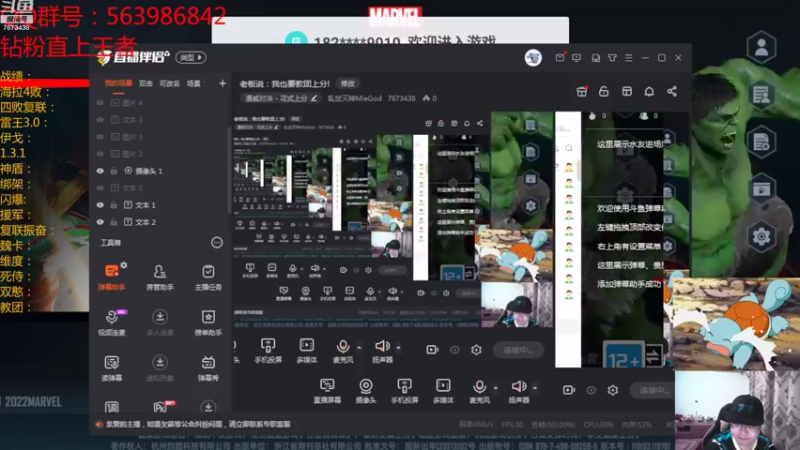The height and width of the screenshot is (450, 800).
Task: Open the layout icon in stream header
Action: click(627, 91)
